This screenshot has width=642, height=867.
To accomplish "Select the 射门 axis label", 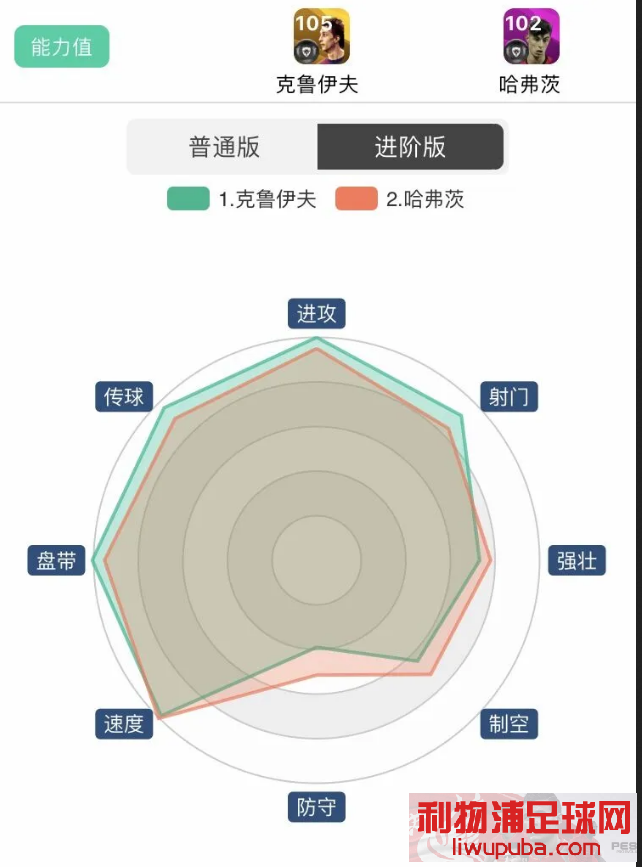I will [509, 396].
